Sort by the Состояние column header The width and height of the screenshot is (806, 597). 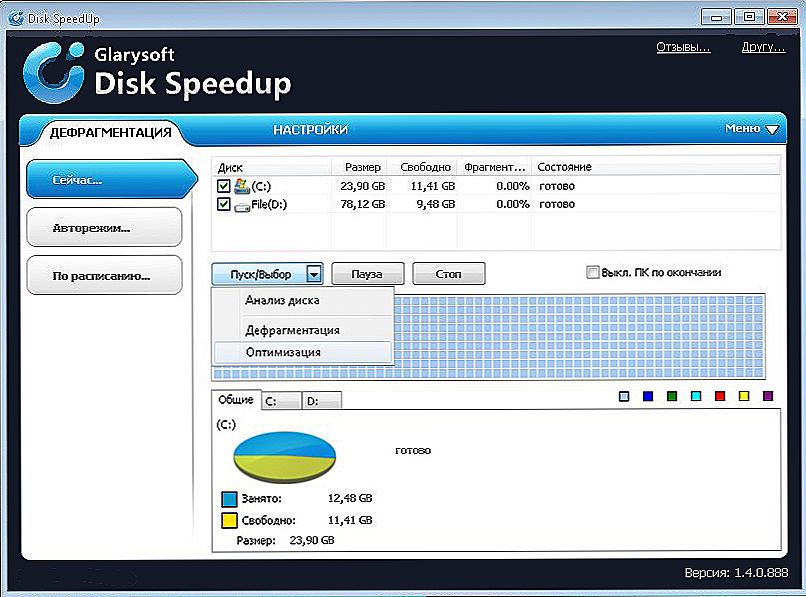656,167
